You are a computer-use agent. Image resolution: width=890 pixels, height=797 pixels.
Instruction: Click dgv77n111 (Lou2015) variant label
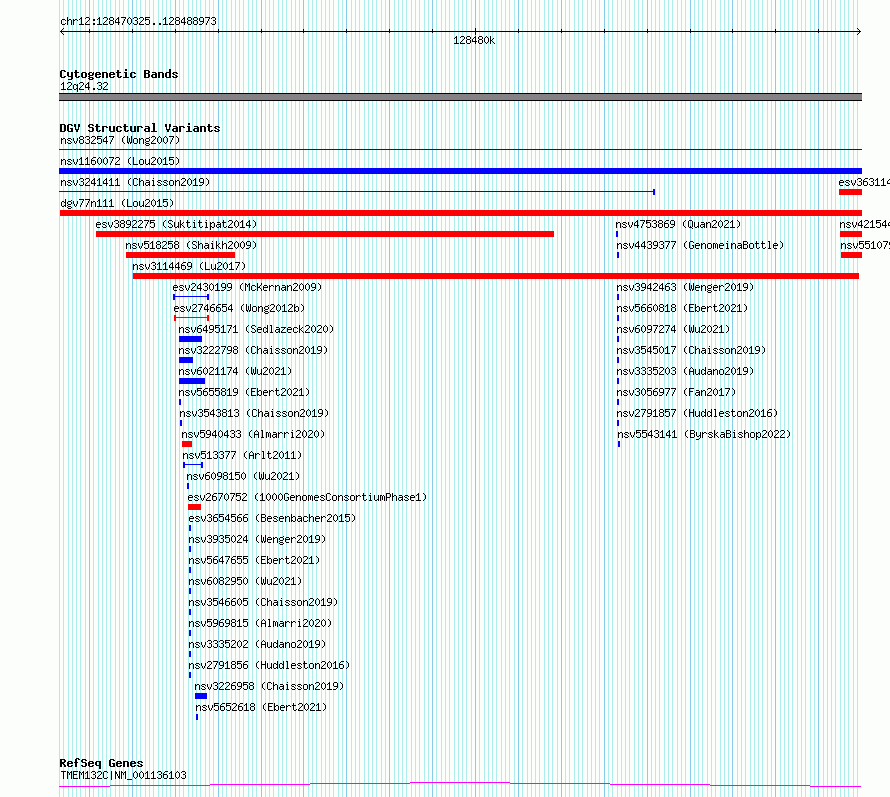point(117,203)
